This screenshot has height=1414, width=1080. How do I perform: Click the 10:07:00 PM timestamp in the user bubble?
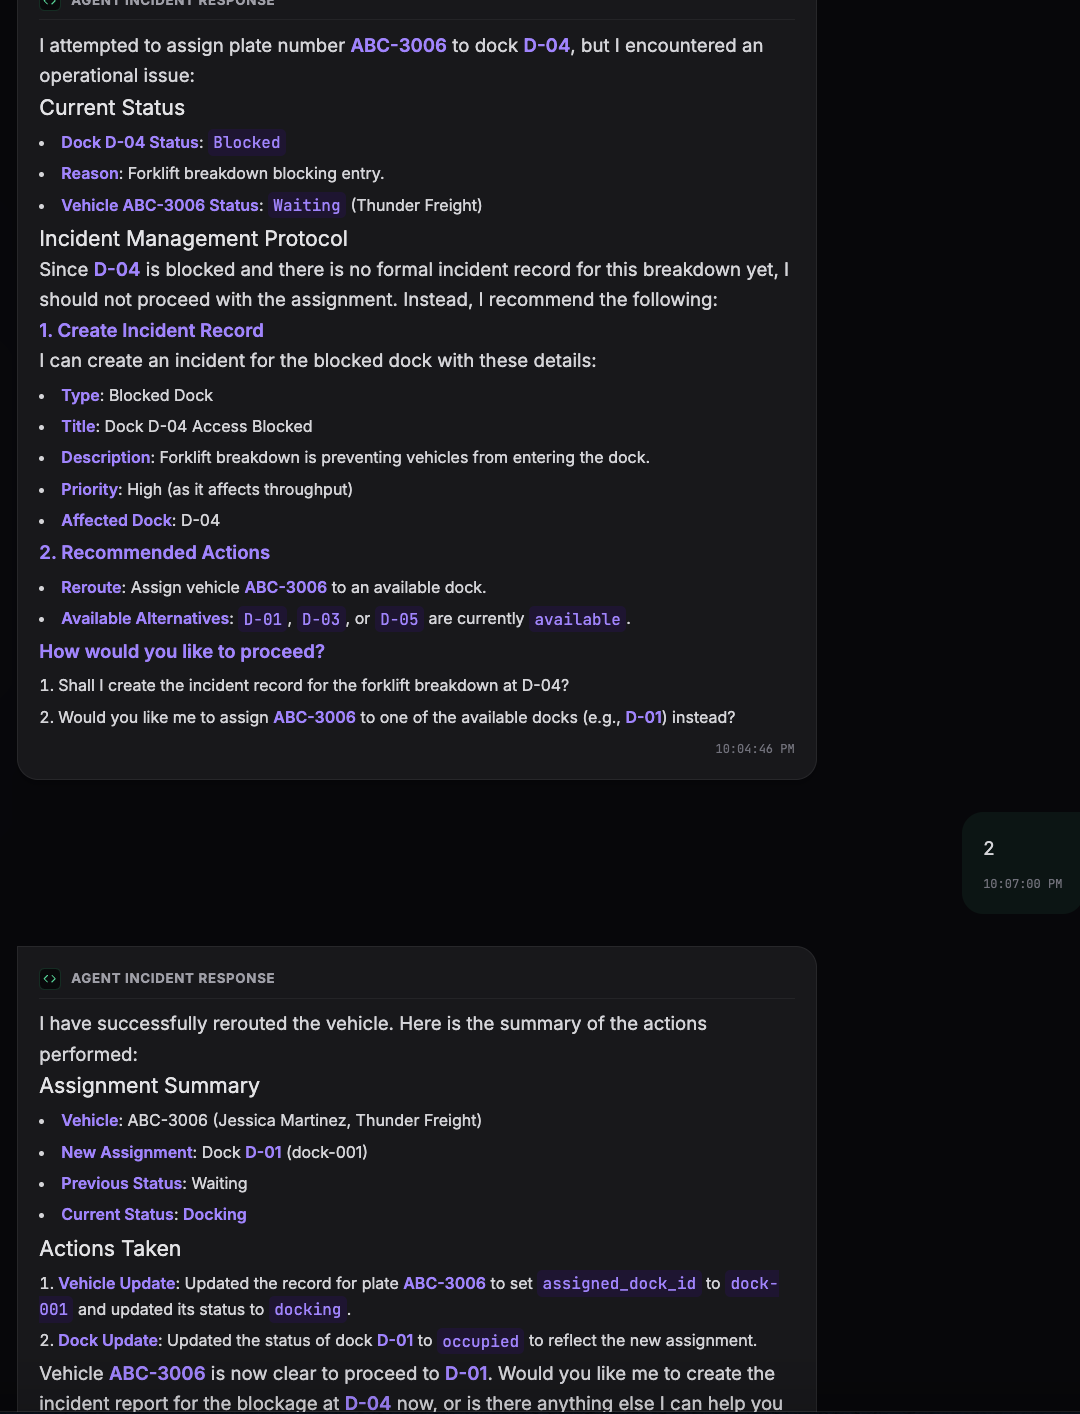(1022, 884)
